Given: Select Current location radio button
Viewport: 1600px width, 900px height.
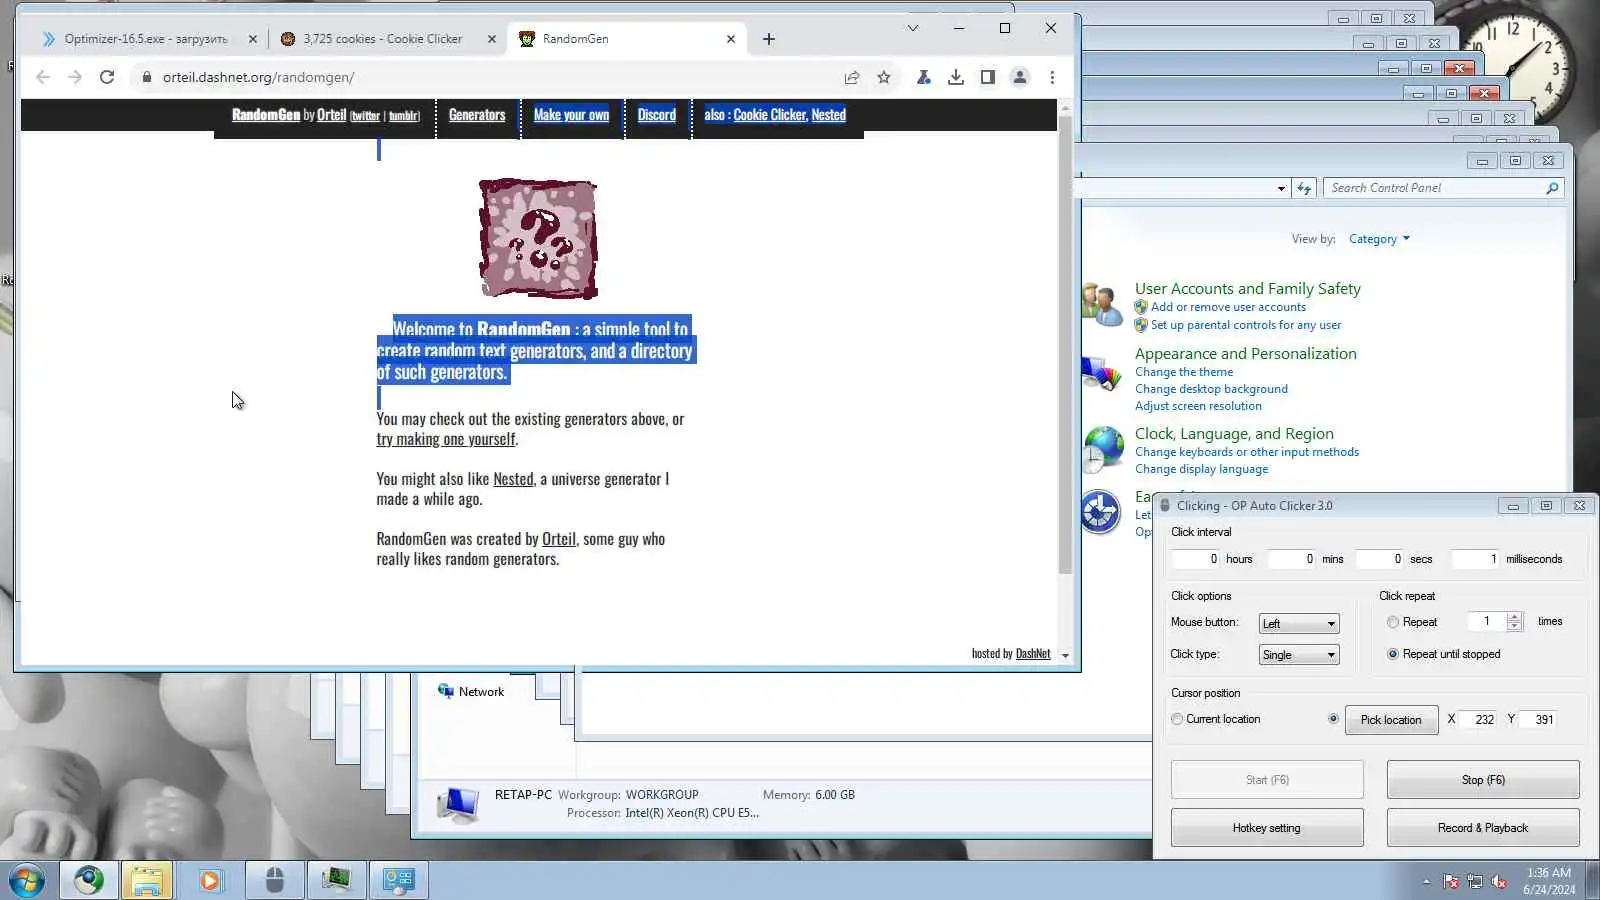Looking at the screenshot, I should pyautogui.click(x=1177, y=719).
